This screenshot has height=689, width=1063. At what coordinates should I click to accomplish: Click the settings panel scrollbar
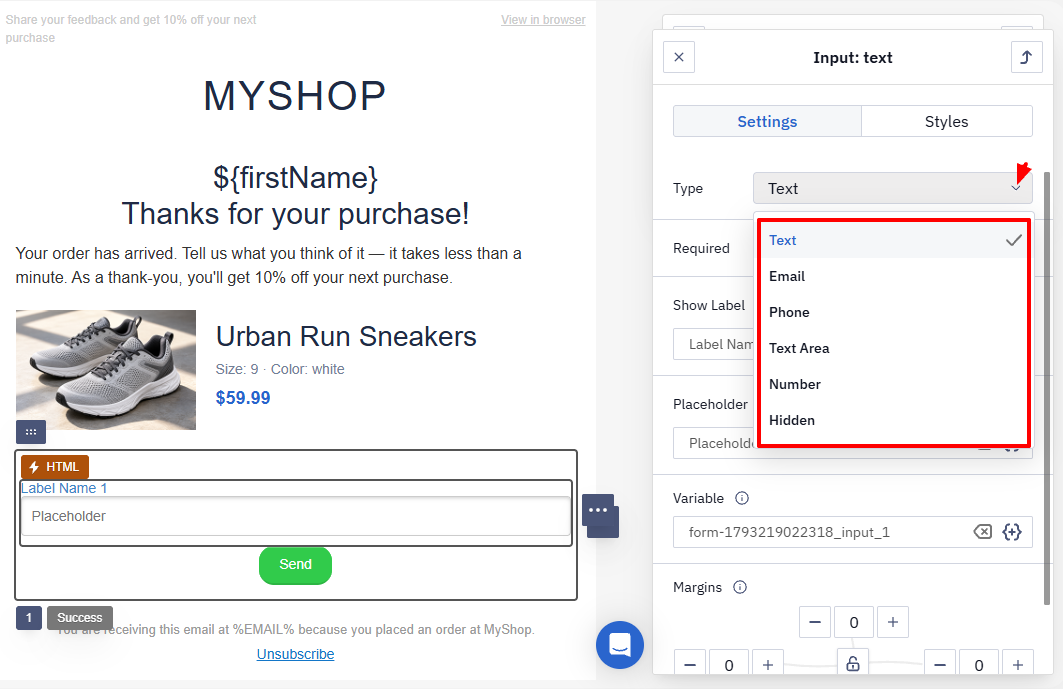1047,387
